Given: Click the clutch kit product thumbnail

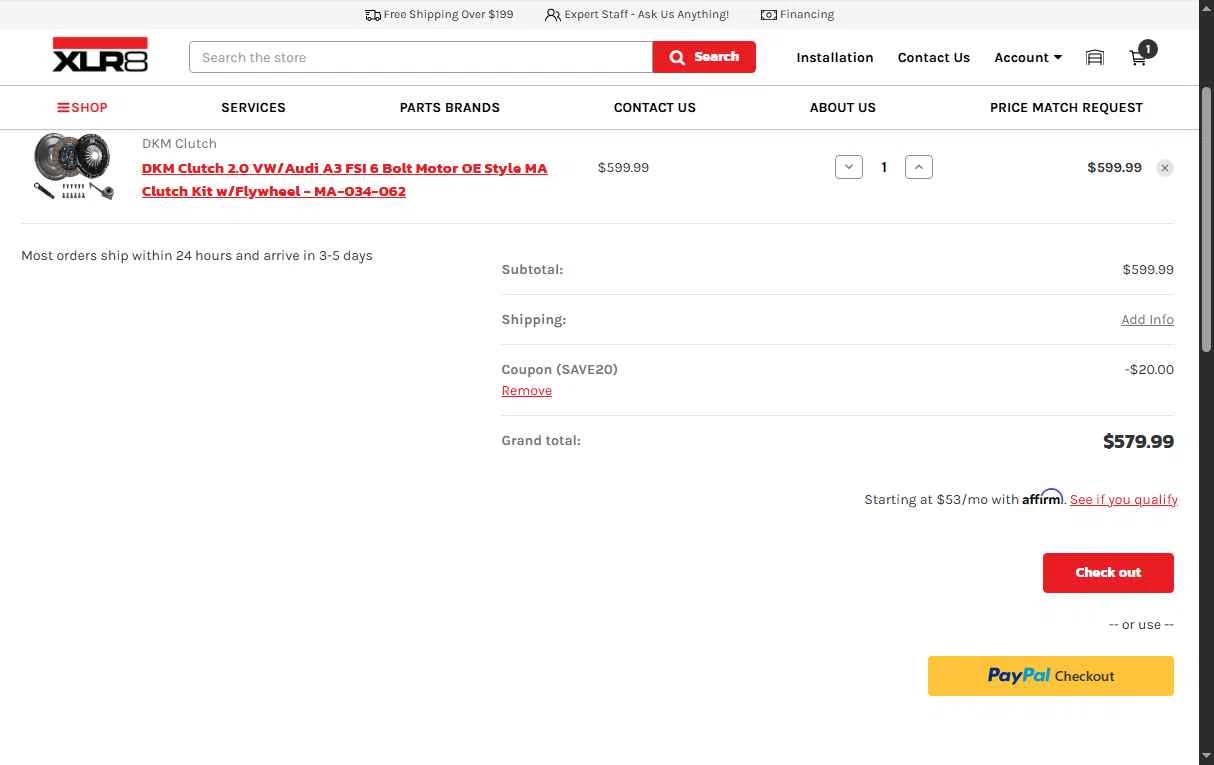Looking at the screenshot, I should point(73,167).
